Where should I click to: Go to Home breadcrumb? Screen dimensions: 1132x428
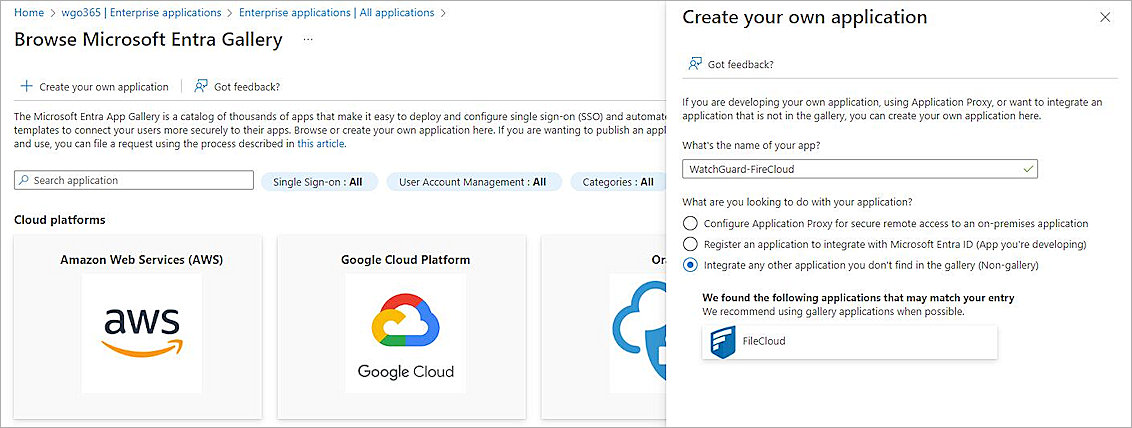click(x=29, y=12)
